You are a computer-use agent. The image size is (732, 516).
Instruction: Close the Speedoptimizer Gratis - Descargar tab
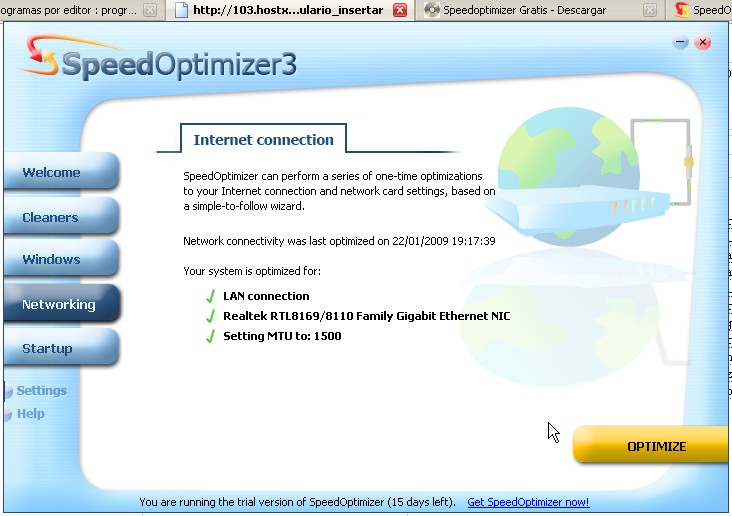[x=650, y=10]
